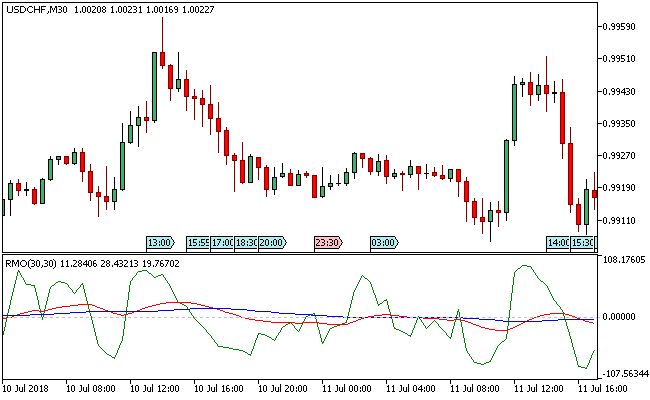Click the 17:00 event marker
The width and height of the screenshot is (650, 400).
click(x=221, y=242)
